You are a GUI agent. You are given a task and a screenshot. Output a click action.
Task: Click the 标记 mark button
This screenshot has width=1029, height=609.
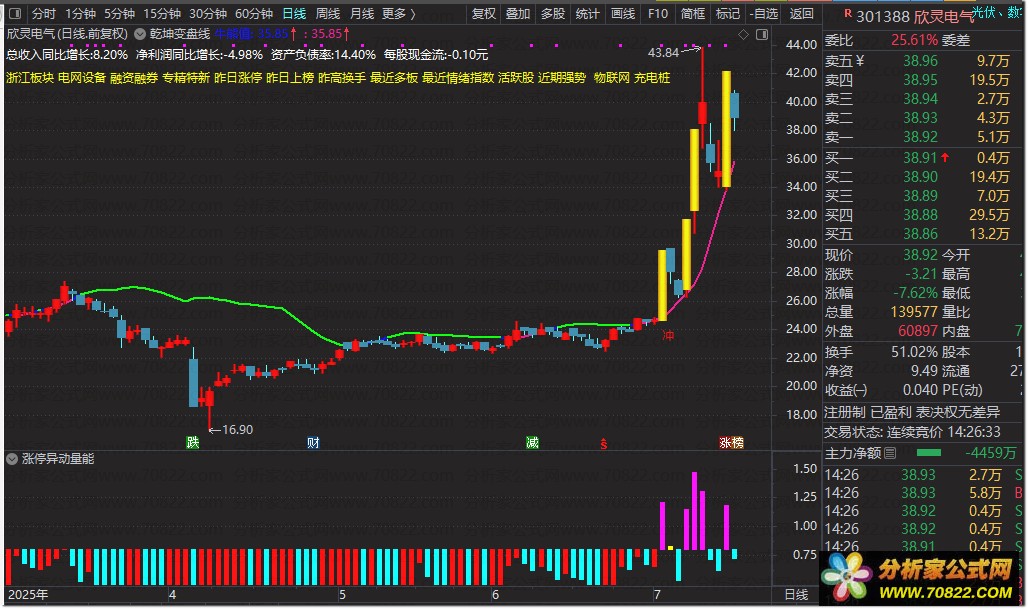(x=728, y=13)
